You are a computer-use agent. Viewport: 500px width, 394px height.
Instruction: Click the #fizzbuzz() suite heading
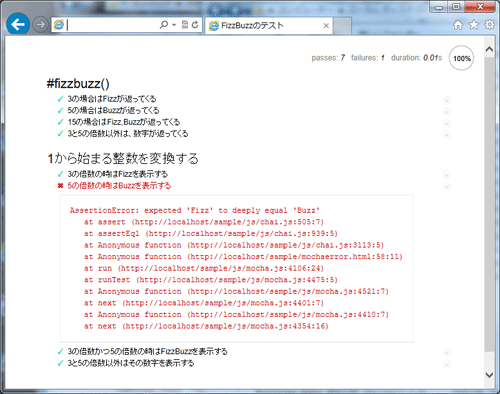(x=78, y=83)
